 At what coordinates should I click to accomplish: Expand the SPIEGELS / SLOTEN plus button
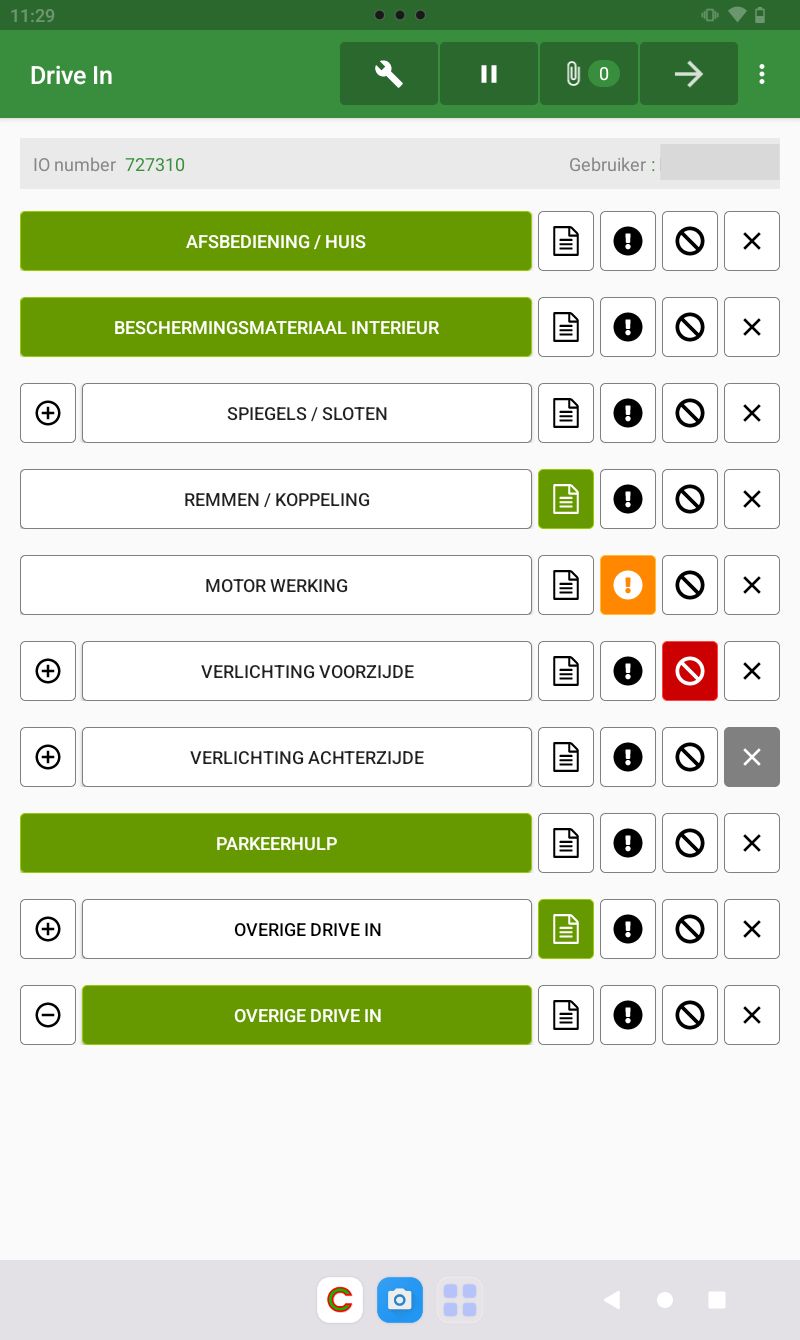tap(48, 413)
